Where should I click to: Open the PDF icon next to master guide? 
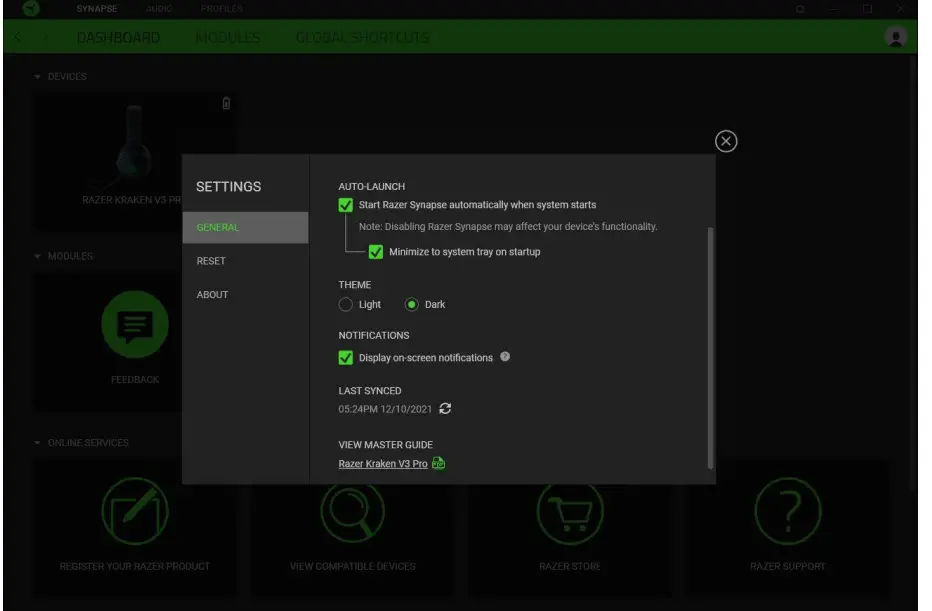click(438, 464)
